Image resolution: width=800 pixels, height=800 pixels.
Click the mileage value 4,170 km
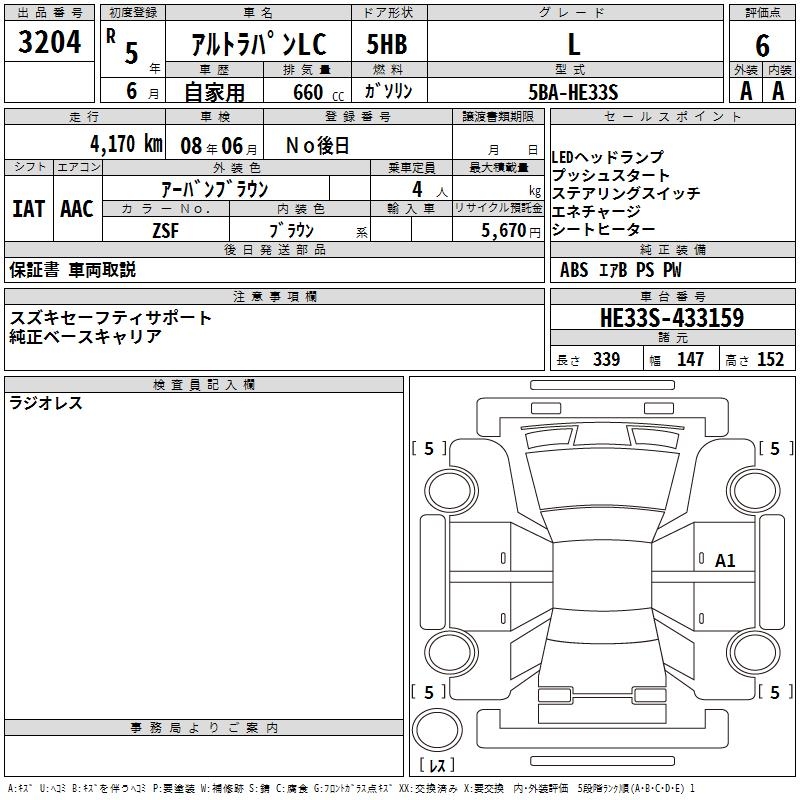tap(126, 144)
